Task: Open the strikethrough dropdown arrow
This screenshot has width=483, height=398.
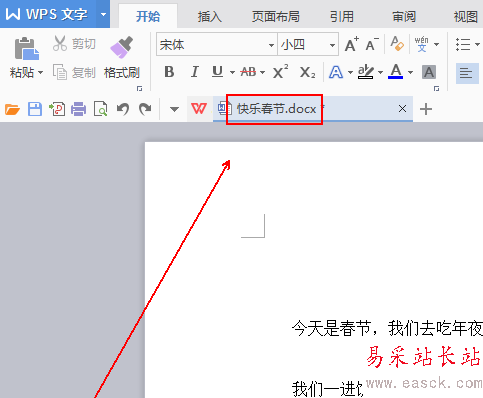Action: tap(262, 72)
